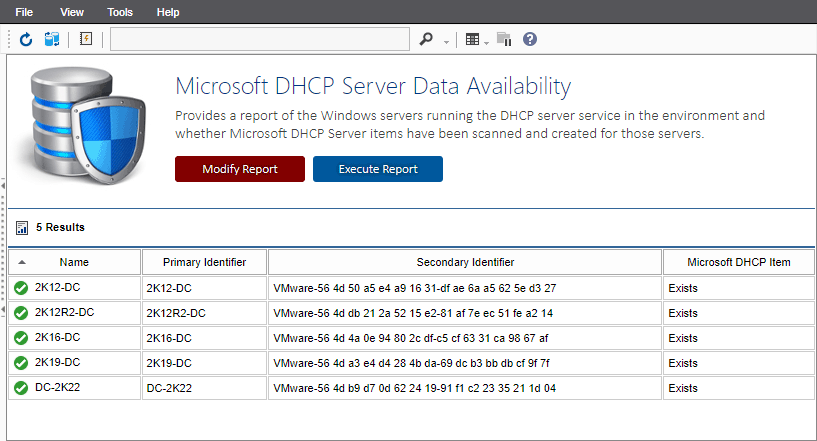The width and height of the screenshot is (817, 441).
Task: Click the Refresh icon in toolbar
Action: [x=26, y=40]
